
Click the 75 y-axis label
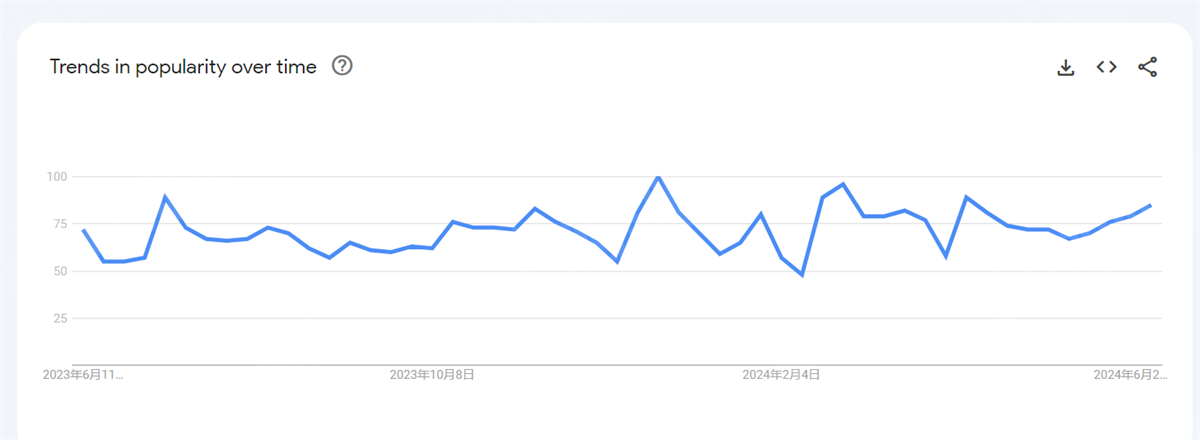point(59,224)
